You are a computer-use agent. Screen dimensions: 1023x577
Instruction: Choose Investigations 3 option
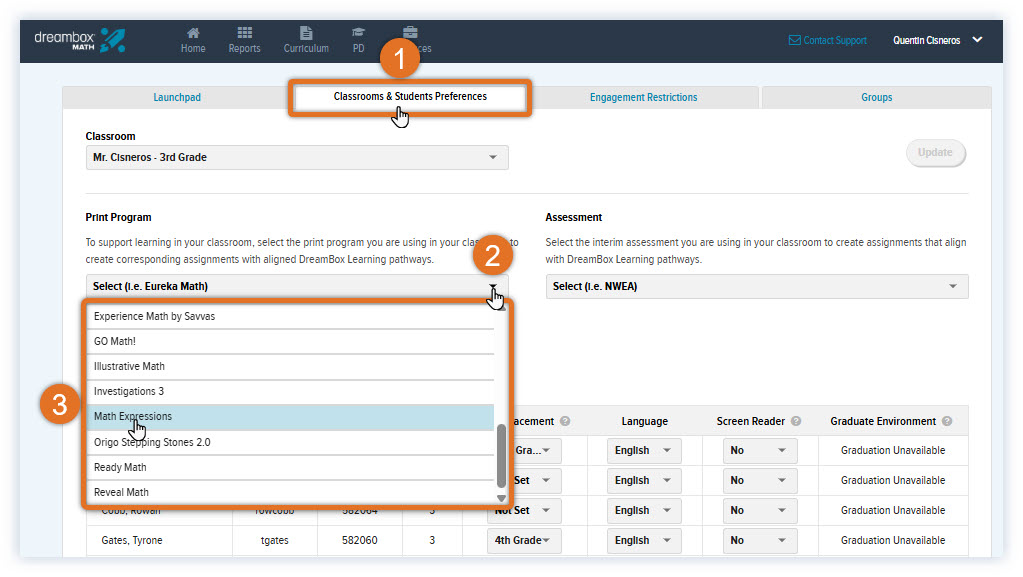[x=290, y=392]
